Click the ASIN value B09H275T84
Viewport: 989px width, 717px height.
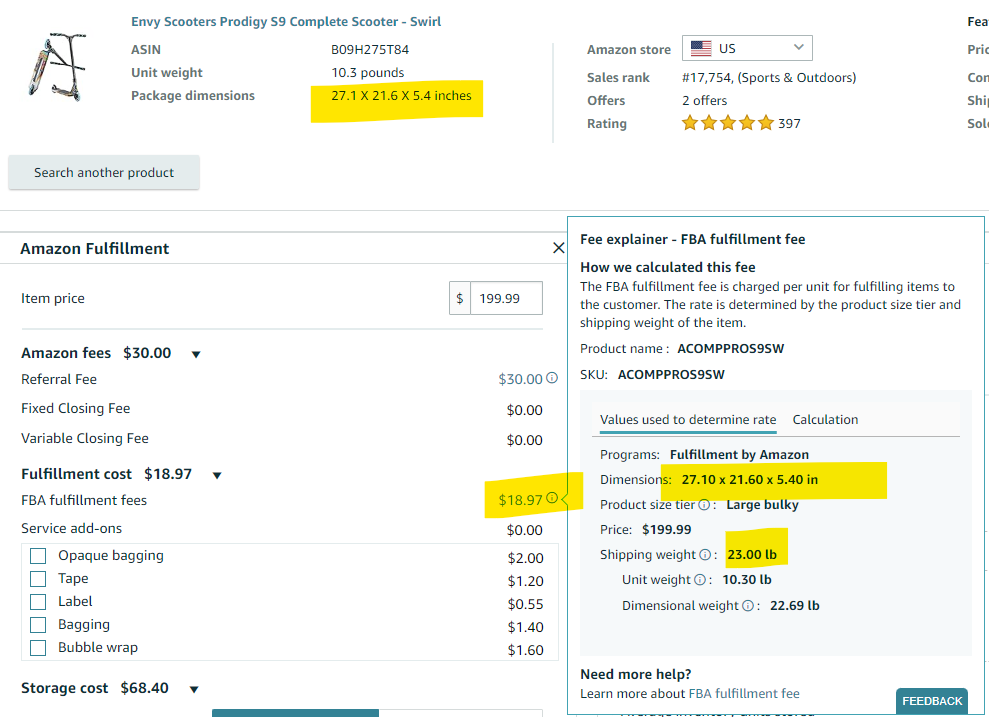pos(370,49)
